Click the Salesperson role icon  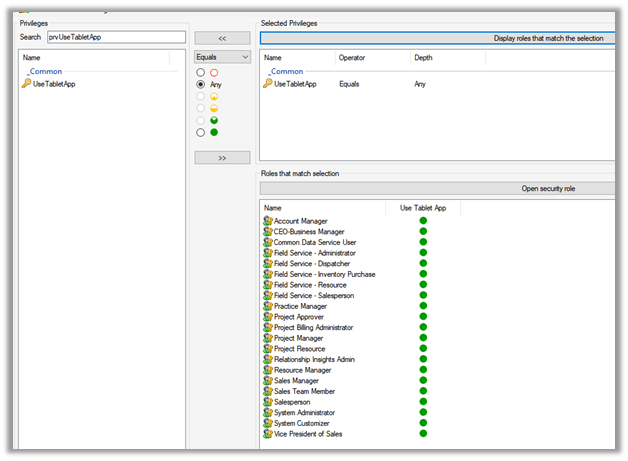(x=267, y=402)
